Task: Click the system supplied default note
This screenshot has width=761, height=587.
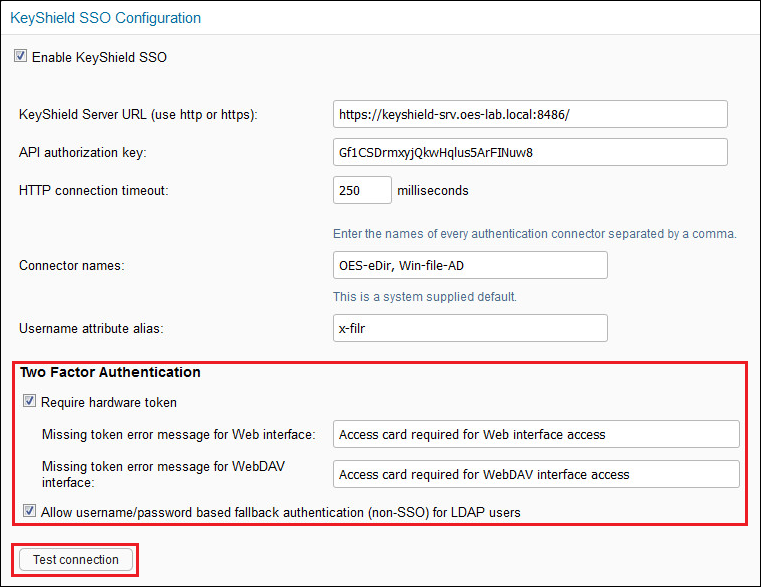Action: 424,297
